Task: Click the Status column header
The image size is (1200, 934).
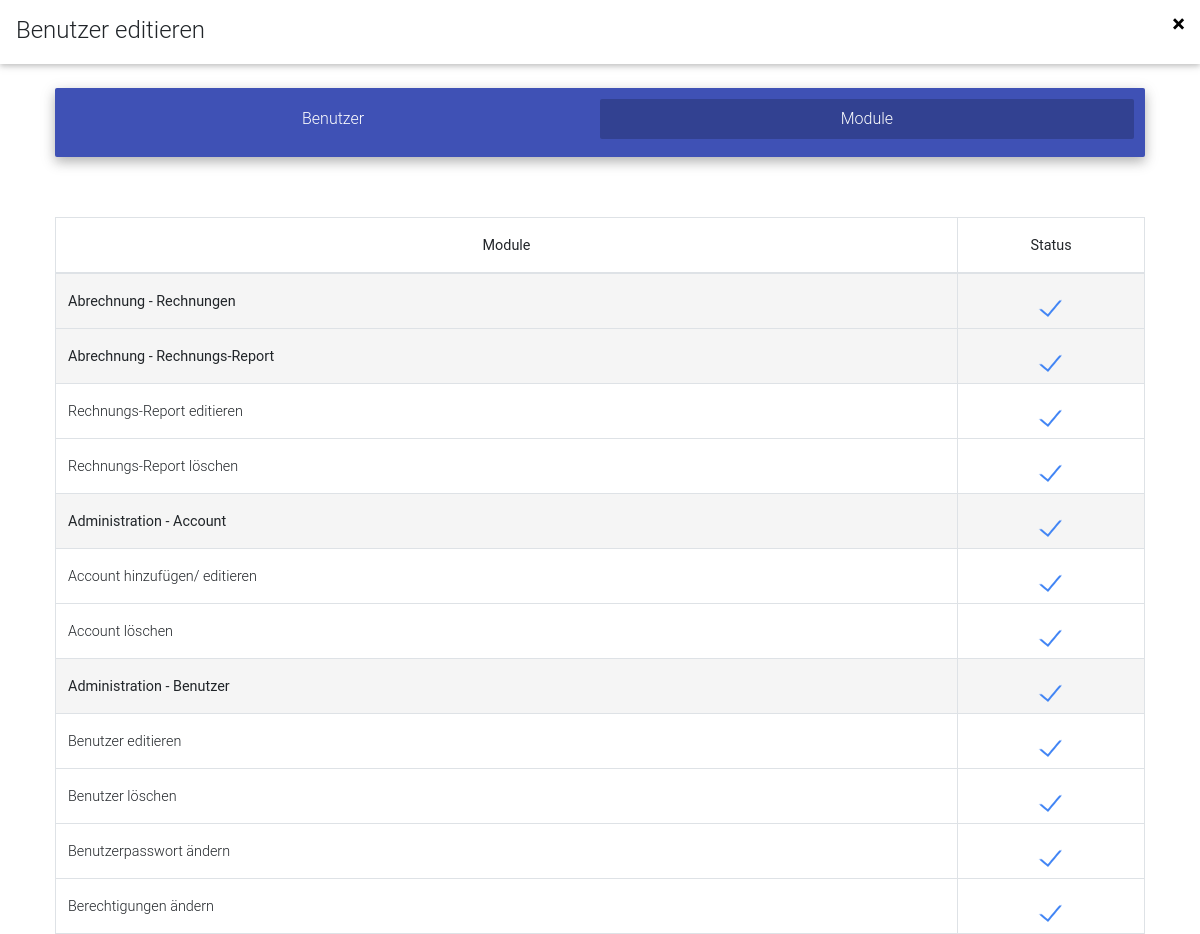Action: click(1050, 245)
